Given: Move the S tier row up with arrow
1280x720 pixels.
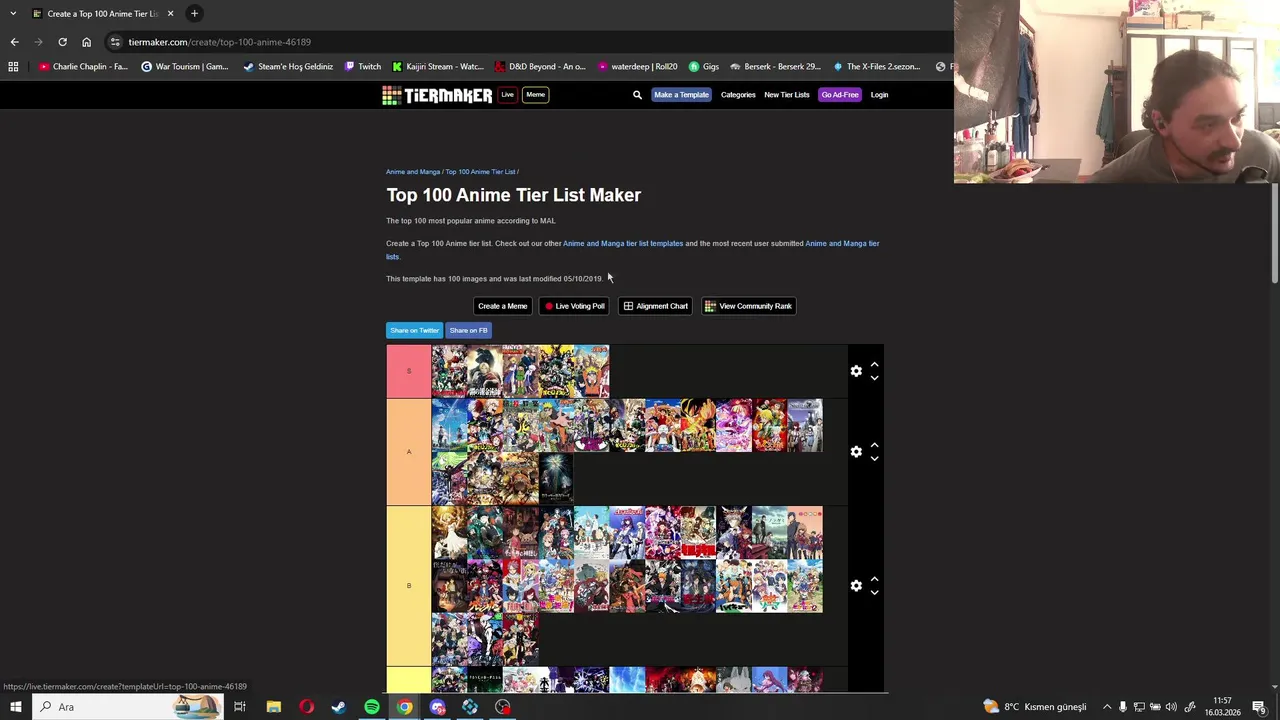Looking at the screenshot, I should [x=874, y=365].
